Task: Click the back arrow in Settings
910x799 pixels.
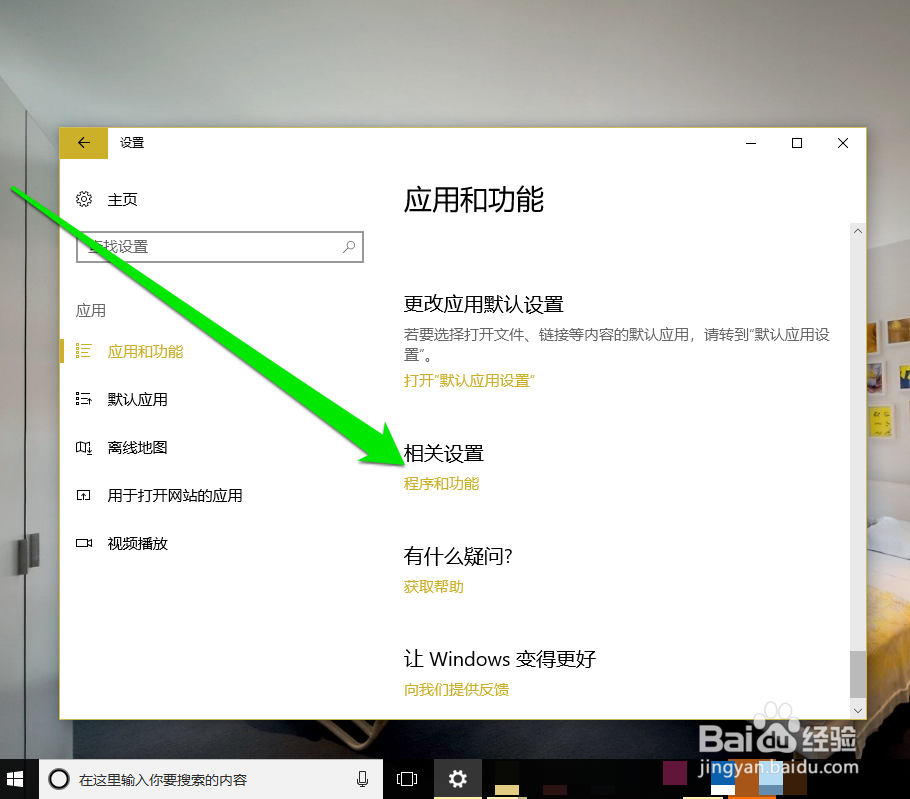Action: point(84,143)
